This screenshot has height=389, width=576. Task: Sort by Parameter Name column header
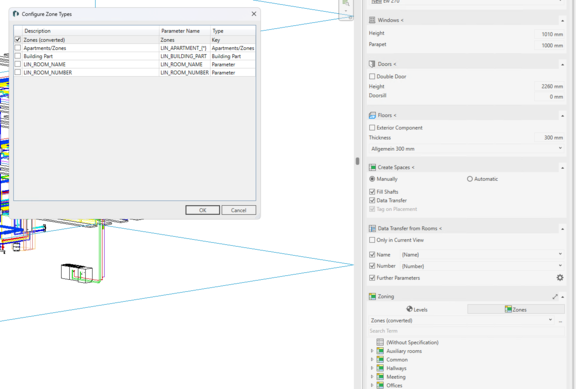pyautogui.click(x=185, y=31)
